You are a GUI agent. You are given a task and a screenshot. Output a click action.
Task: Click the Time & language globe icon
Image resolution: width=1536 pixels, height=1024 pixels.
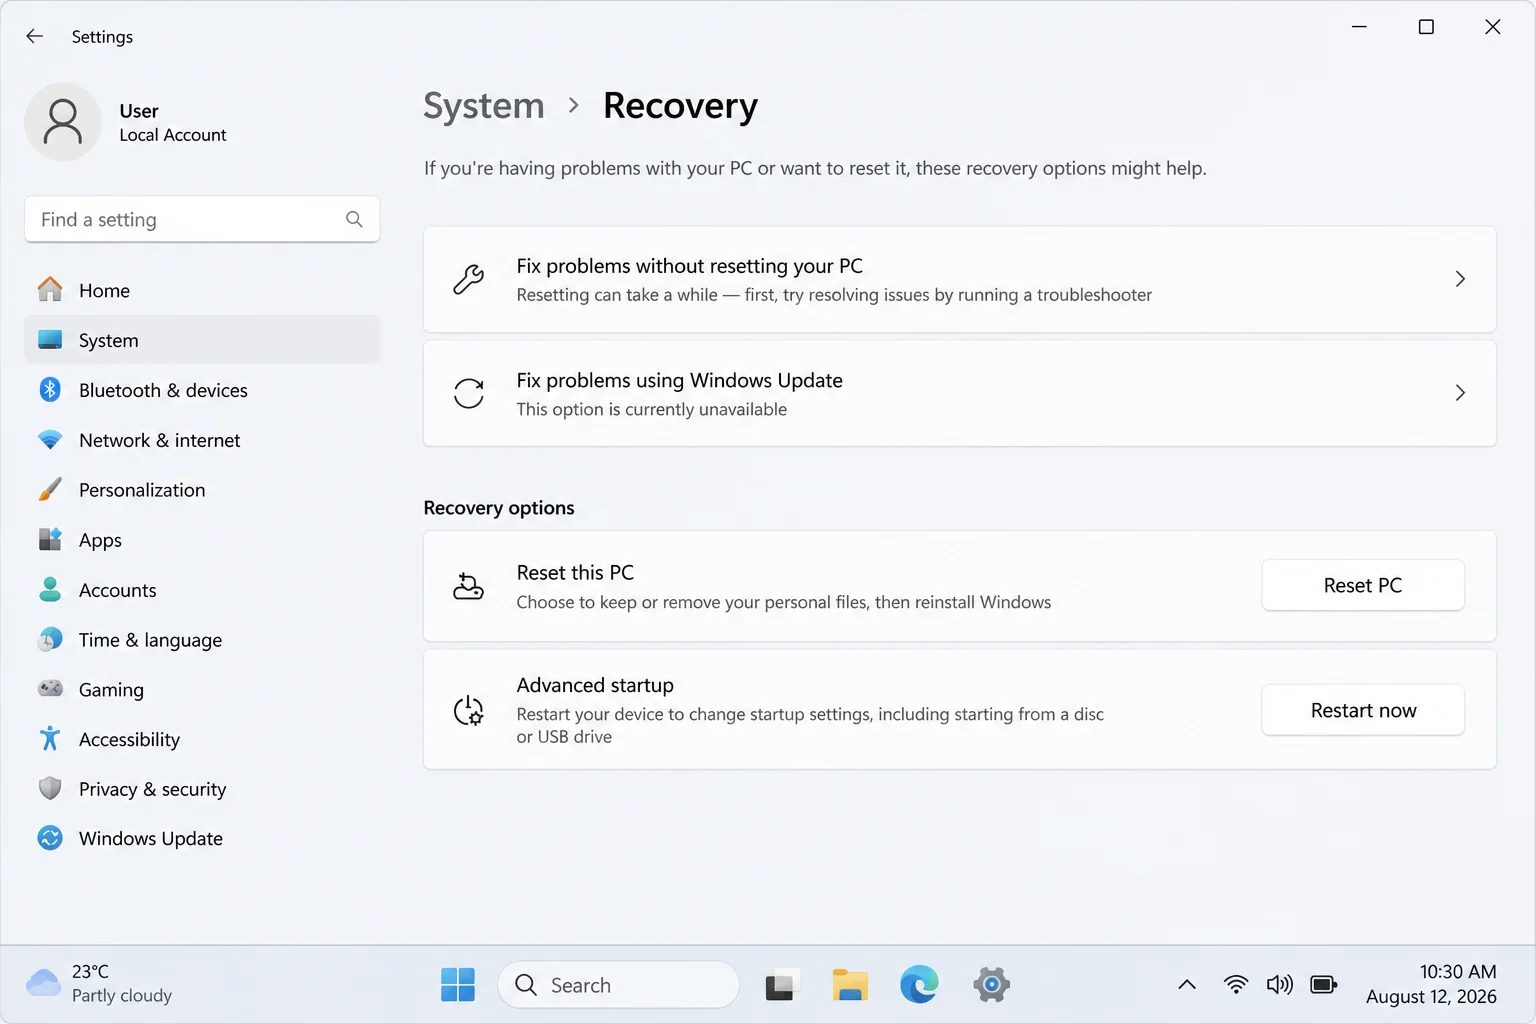coord(50,640)
